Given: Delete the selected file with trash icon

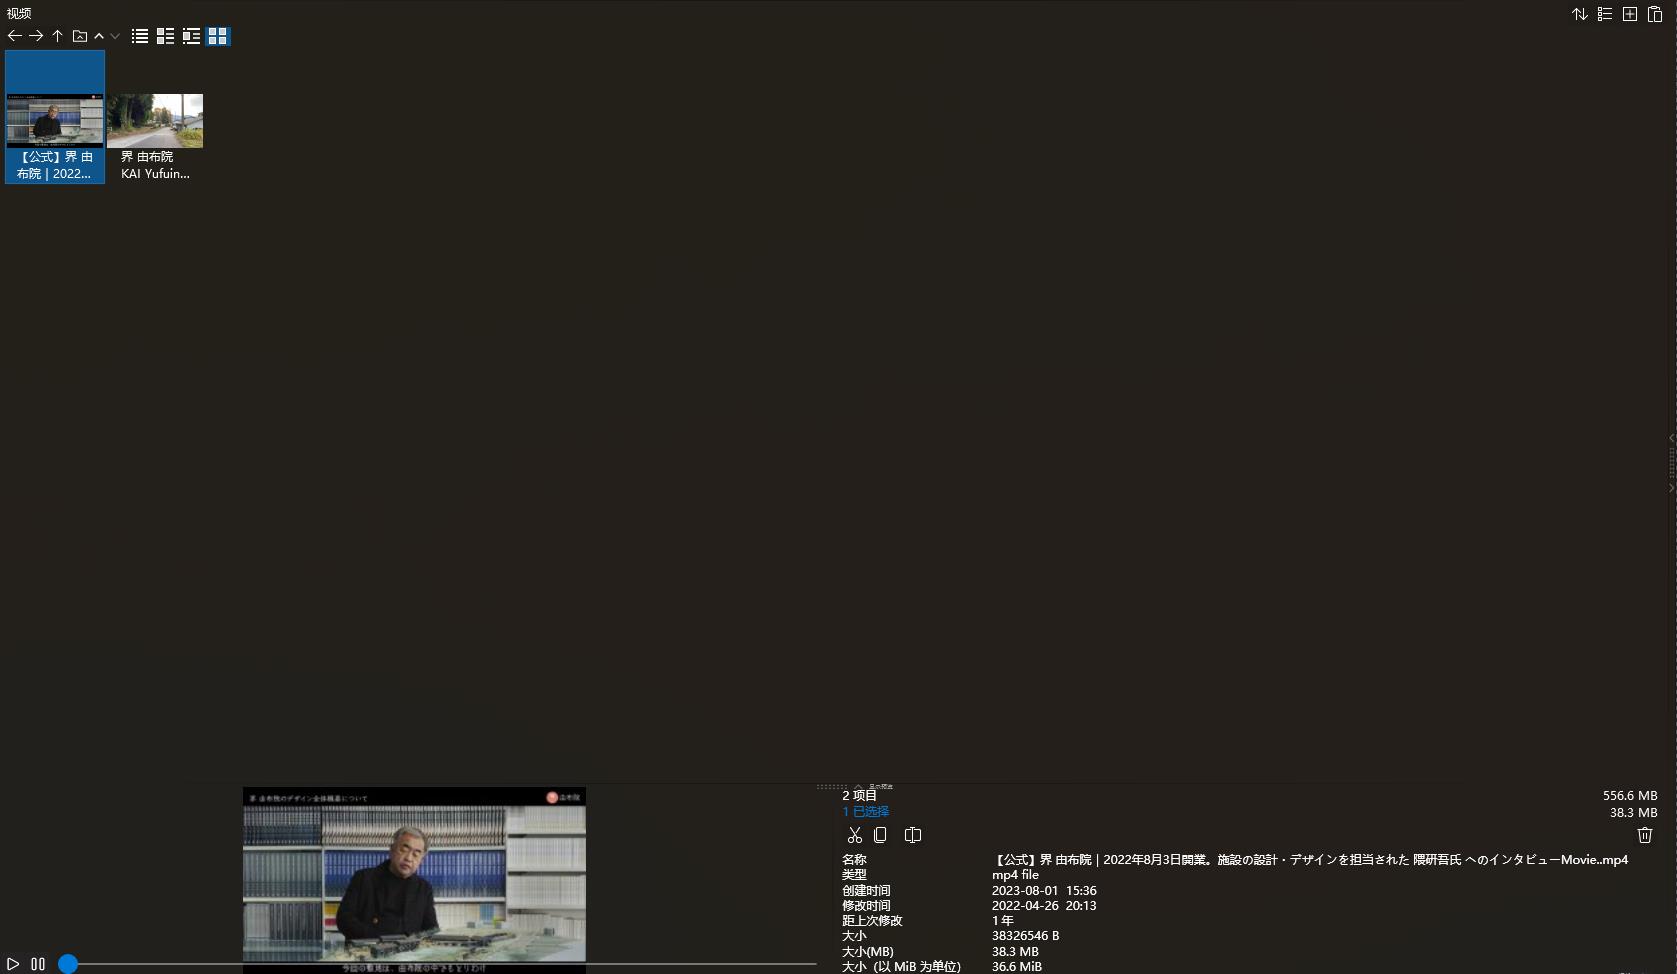Looking at the screenshot, I should coord(1645,835).
